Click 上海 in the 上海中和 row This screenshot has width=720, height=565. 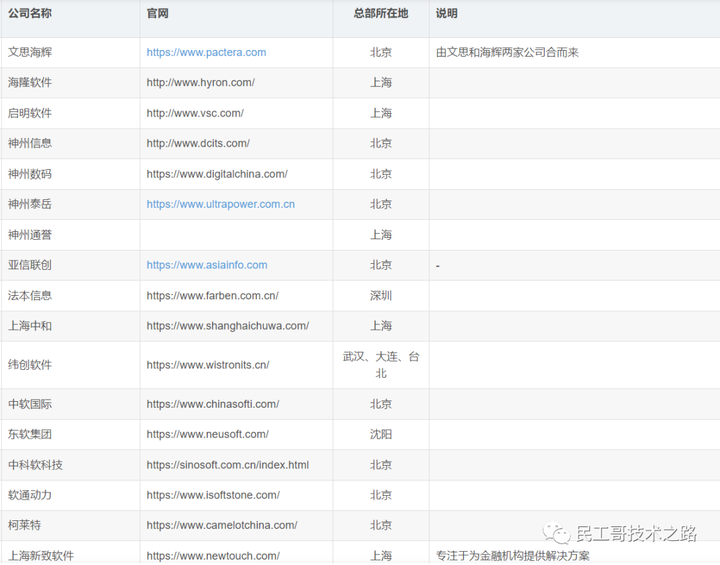click(381, 326)
